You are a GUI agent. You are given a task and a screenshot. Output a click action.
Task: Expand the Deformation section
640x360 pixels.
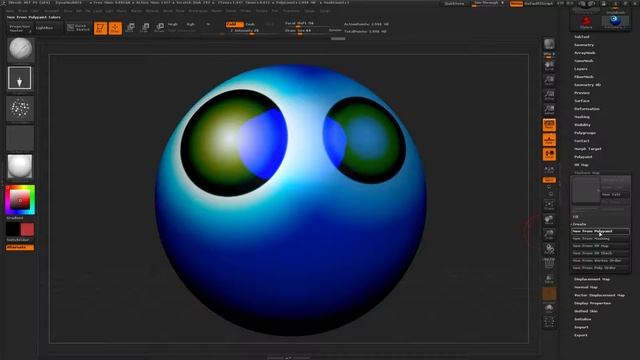pyautogui.click(x=587, y=109)
